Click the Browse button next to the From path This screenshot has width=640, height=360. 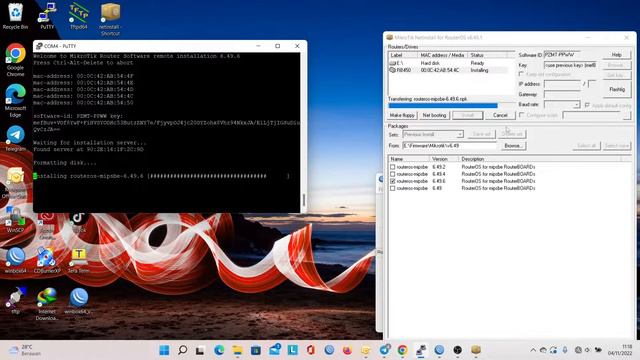coord(513,146)
